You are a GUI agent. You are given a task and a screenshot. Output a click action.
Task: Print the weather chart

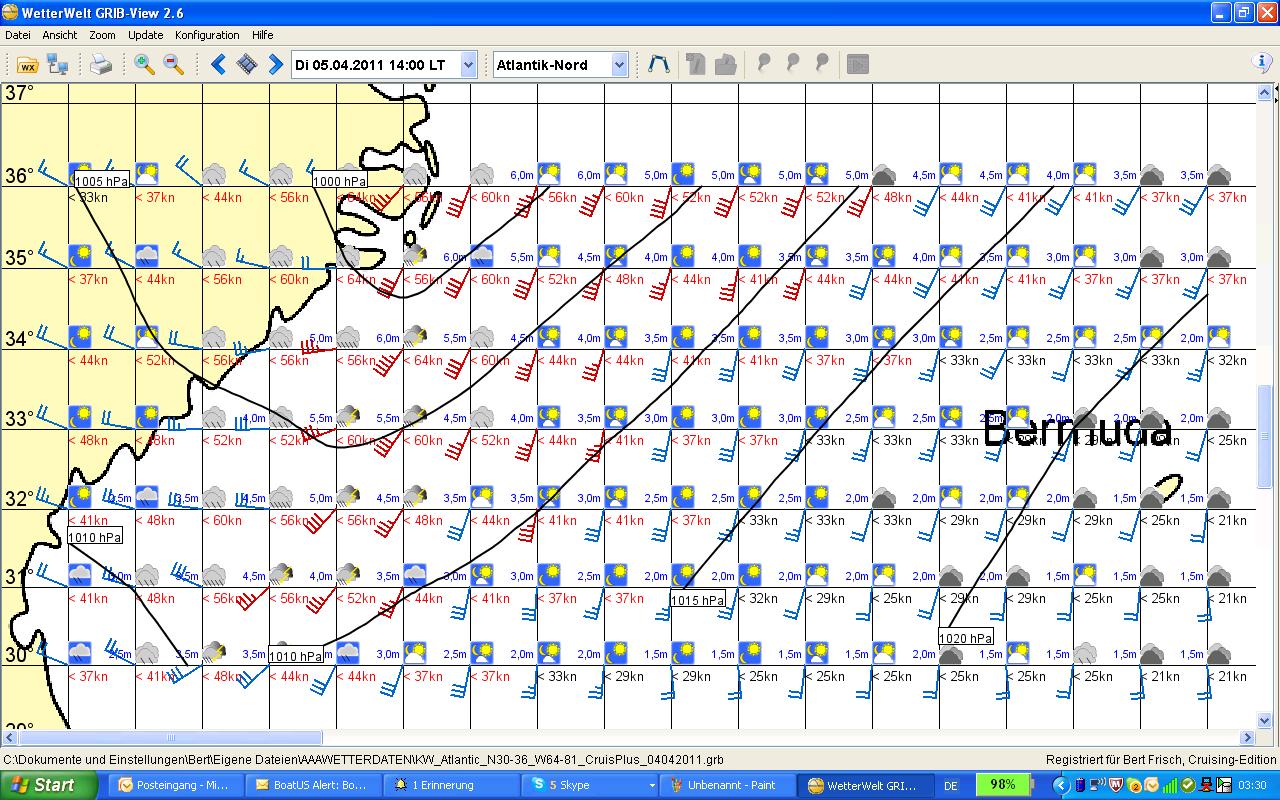pyautogui.click(x=101, y=65)
